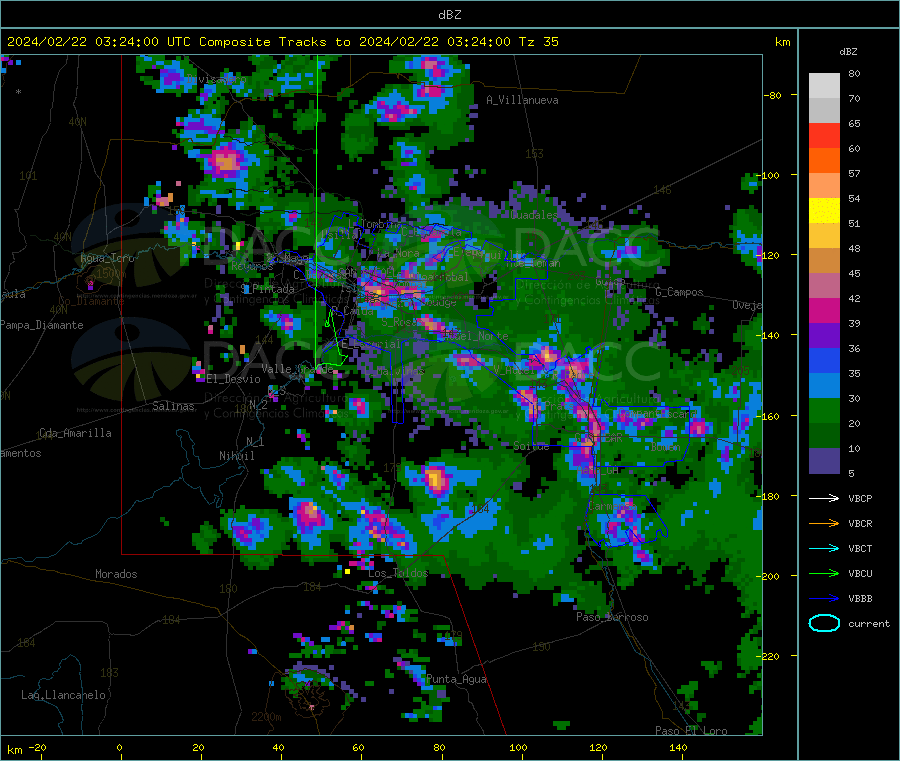Image resolution: width=900 pixels, height=761 pixels.
Task: Click the 'Los_Toldos' map label
Action: coord(398,573)
